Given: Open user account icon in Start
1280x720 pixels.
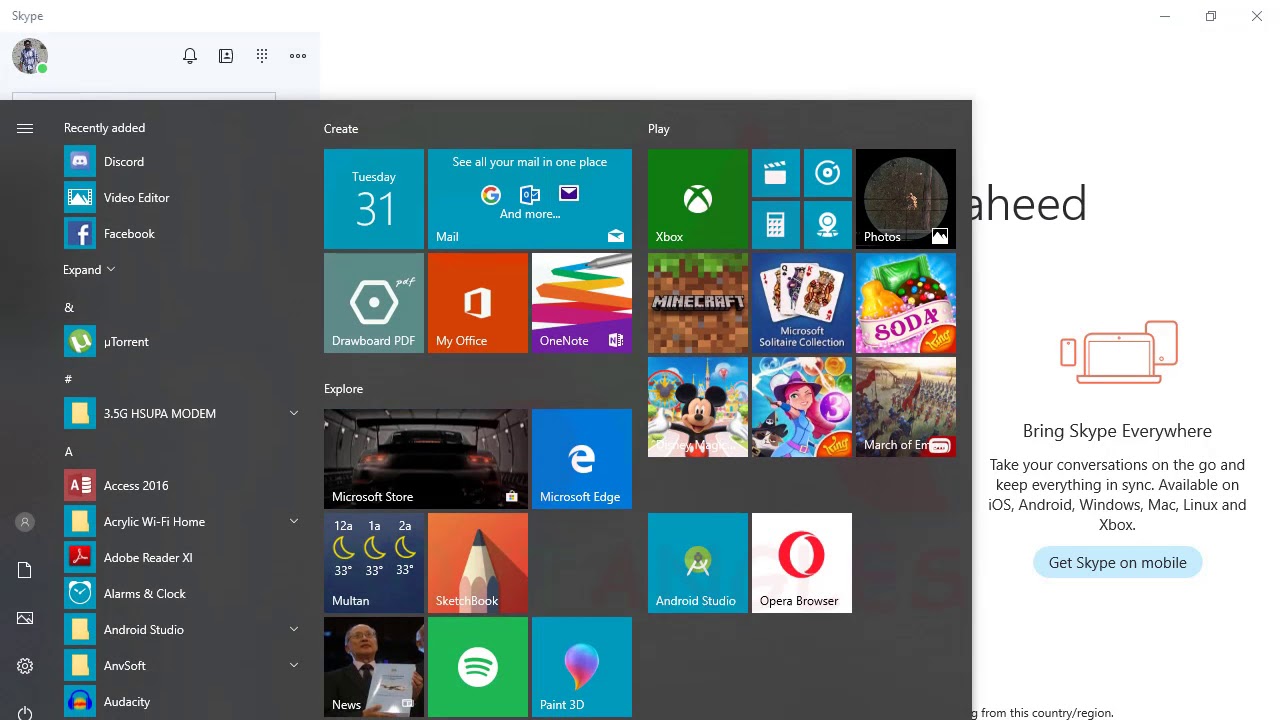Looking at the screenshot, I should 25,522.
